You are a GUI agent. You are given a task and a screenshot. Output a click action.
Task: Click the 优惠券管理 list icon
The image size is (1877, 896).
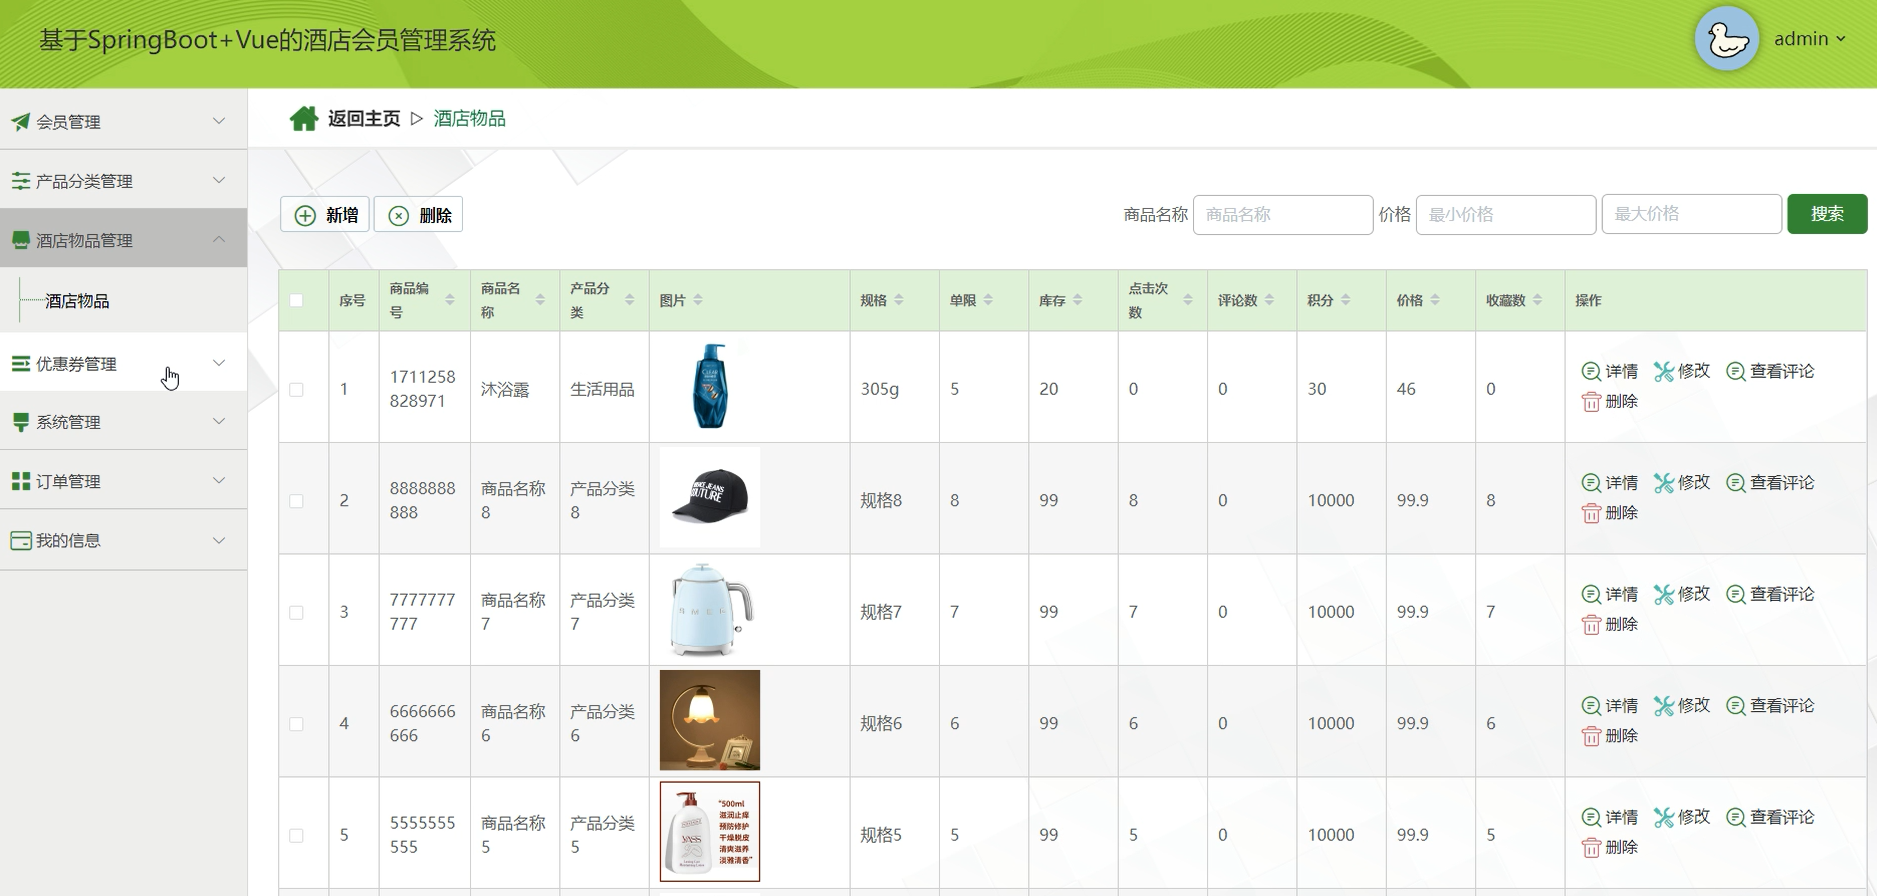click(20, 364)
